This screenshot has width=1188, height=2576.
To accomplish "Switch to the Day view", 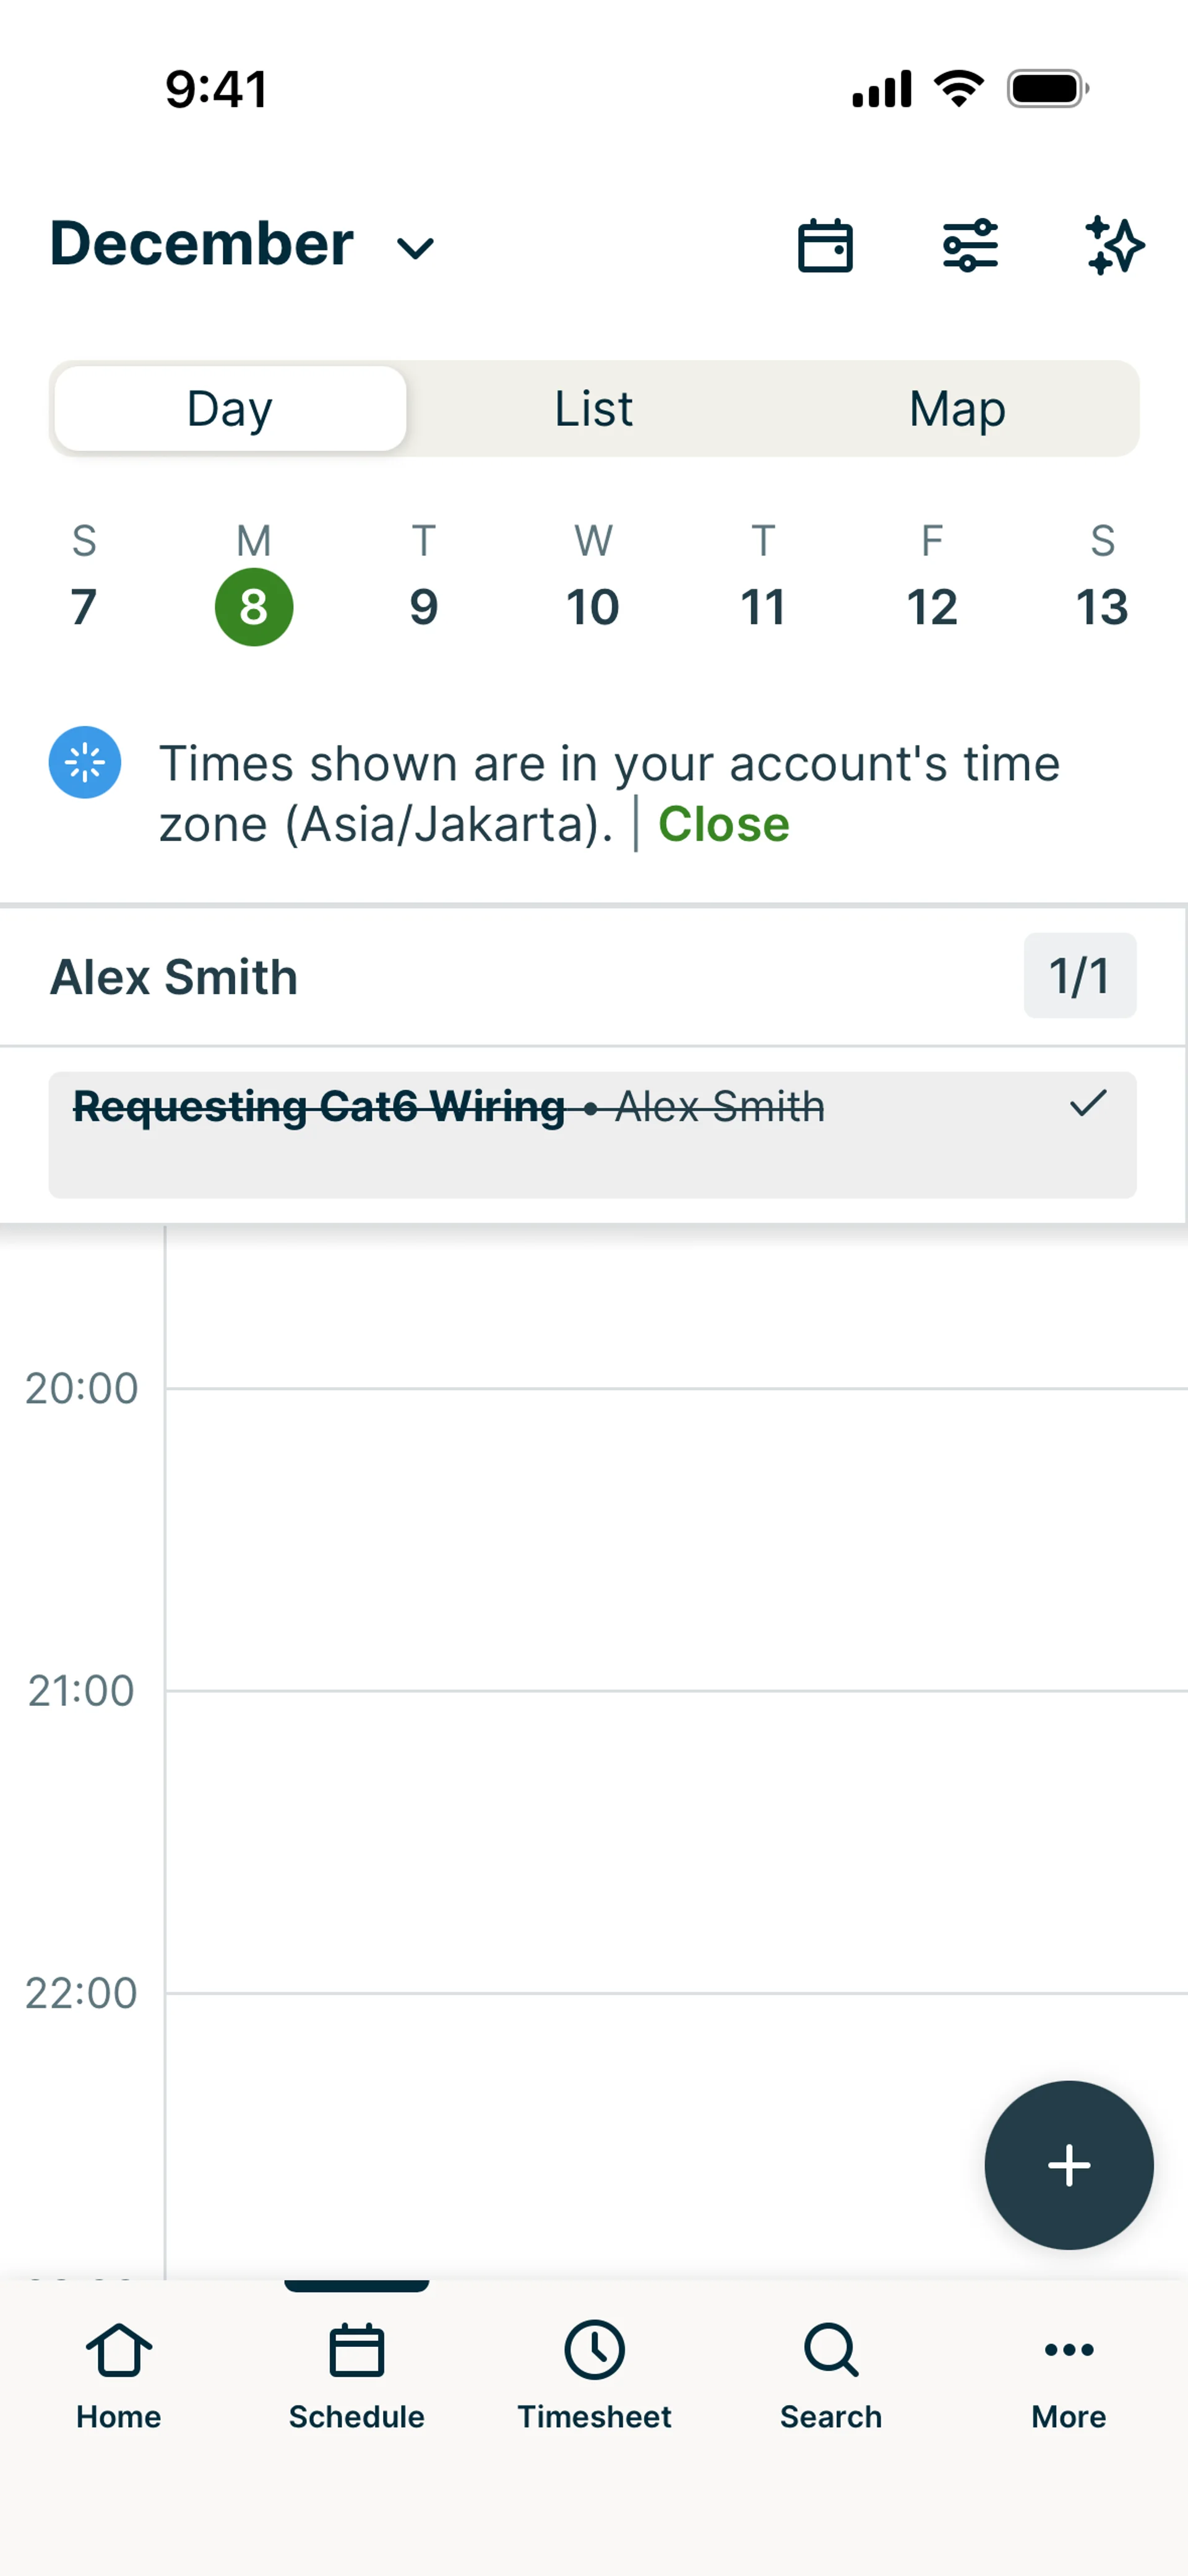I will point(230,409).
